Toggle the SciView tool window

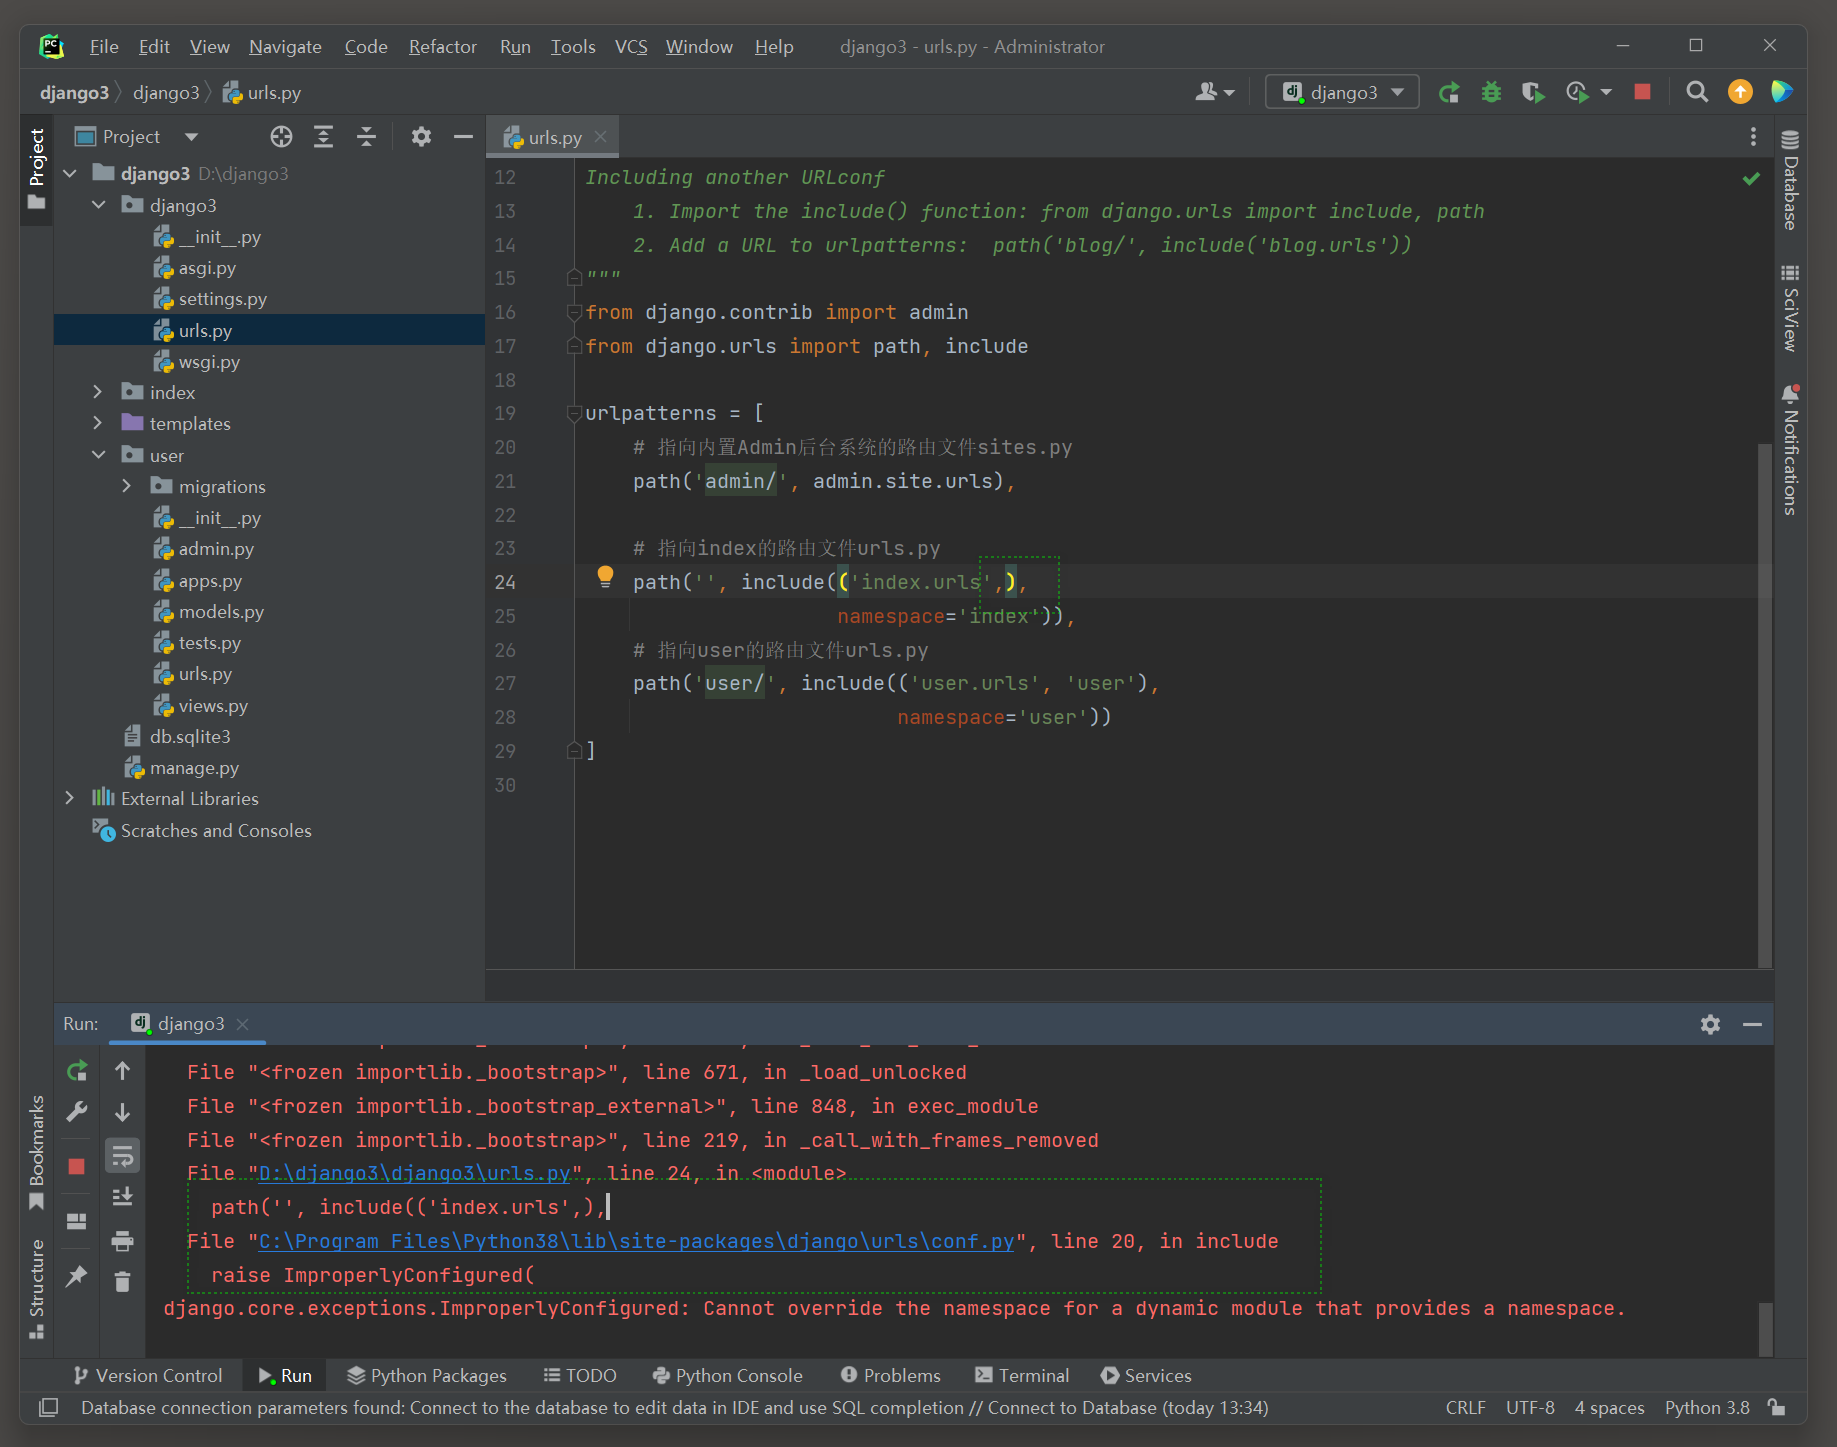click(x=1790, y=307)
